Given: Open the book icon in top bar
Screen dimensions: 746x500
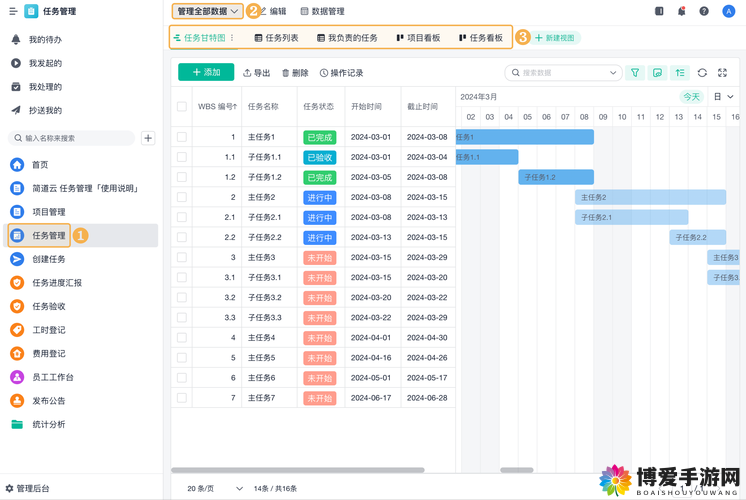Looking at the screenshot, I should pyautogui.click(x=659, y=11).
